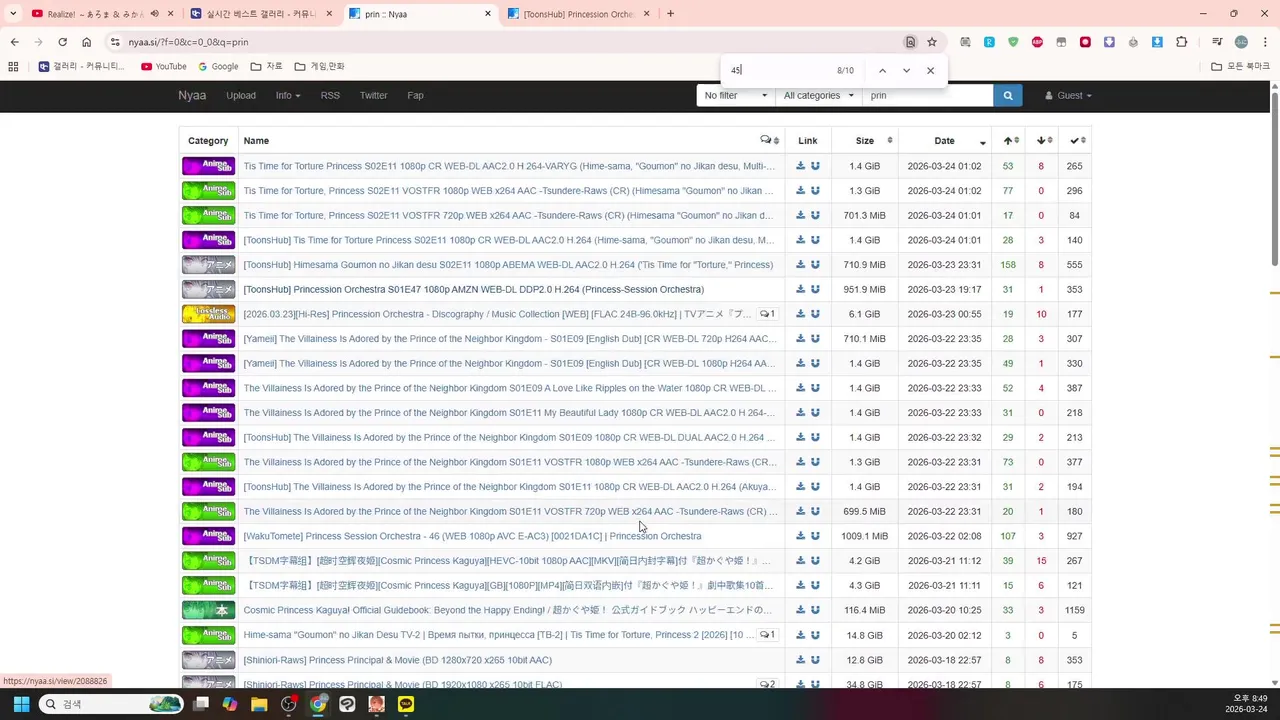Open comments of Princession Orchestra Discography torrent
Image resolution: width=1280 pixels, height=720 pixels.
pos(767,314)
